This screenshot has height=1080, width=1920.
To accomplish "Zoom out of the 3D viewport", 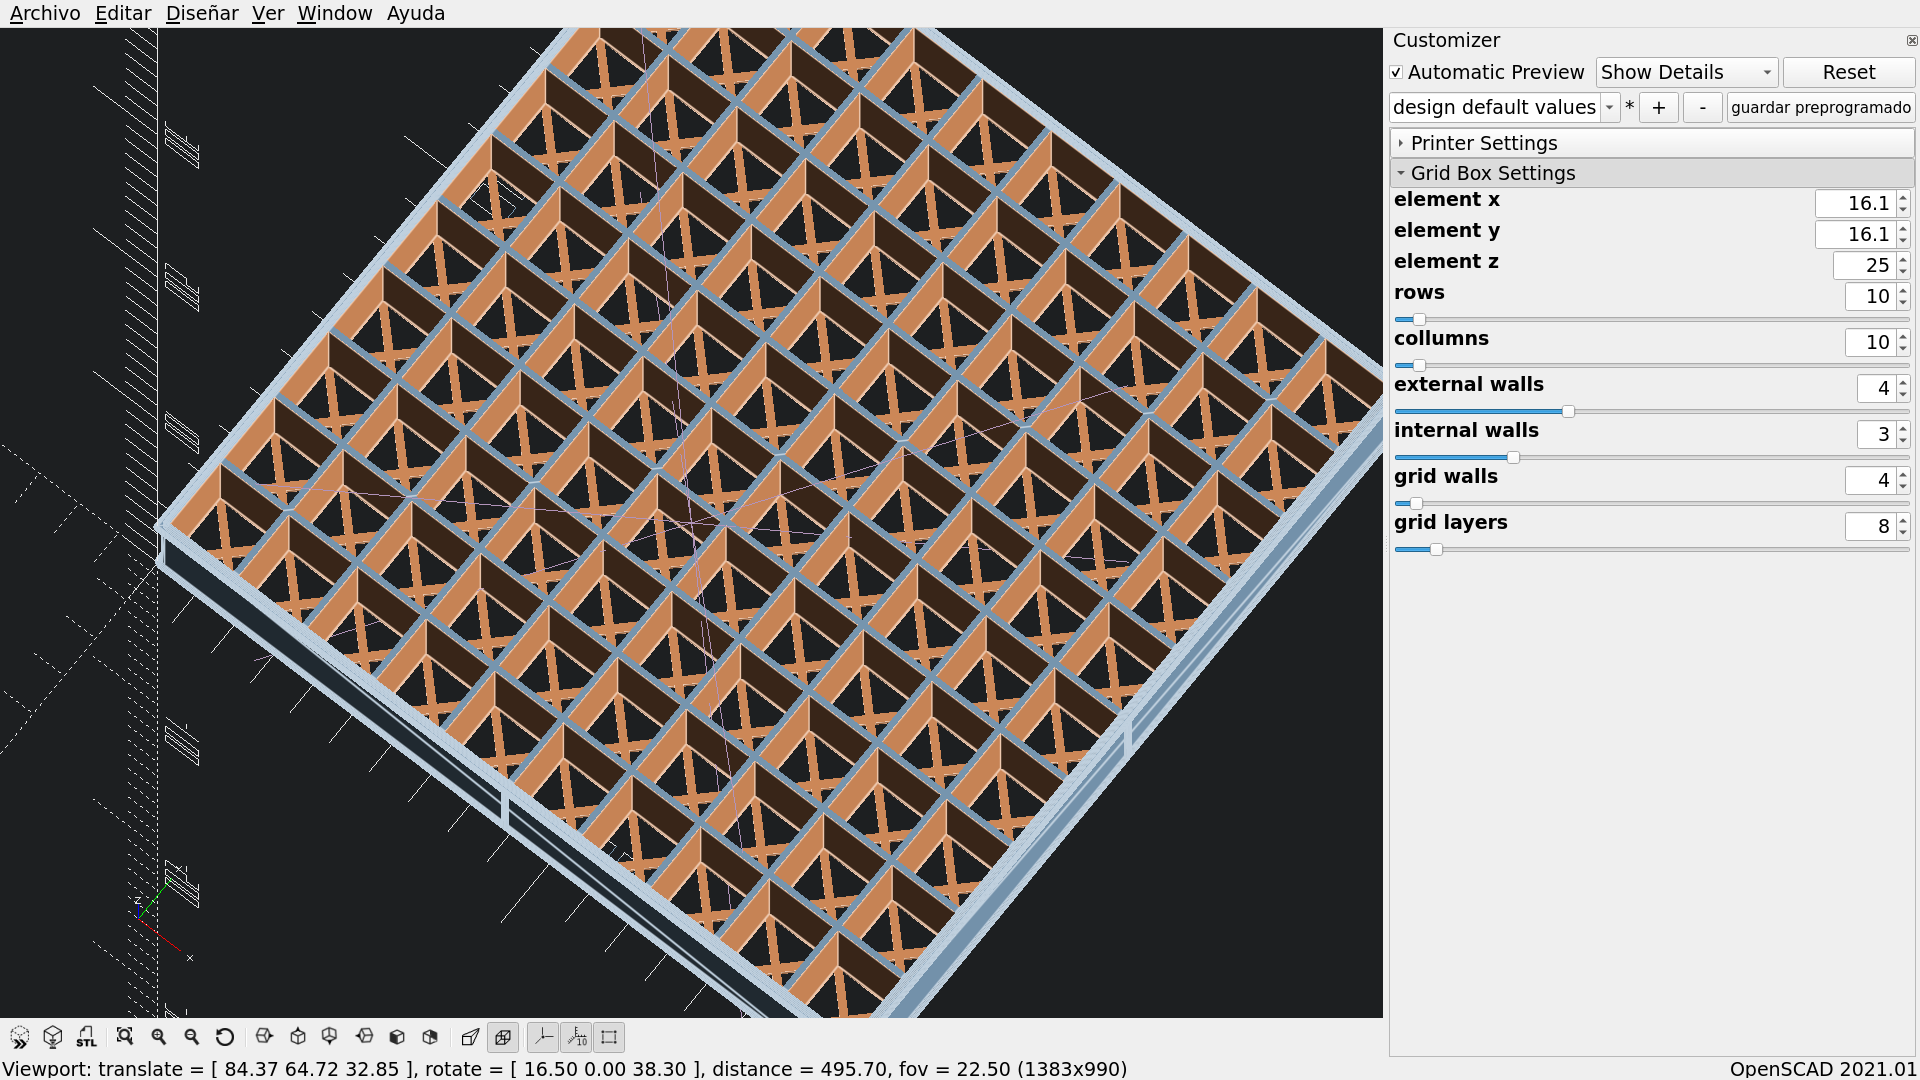I will 191,1037.
